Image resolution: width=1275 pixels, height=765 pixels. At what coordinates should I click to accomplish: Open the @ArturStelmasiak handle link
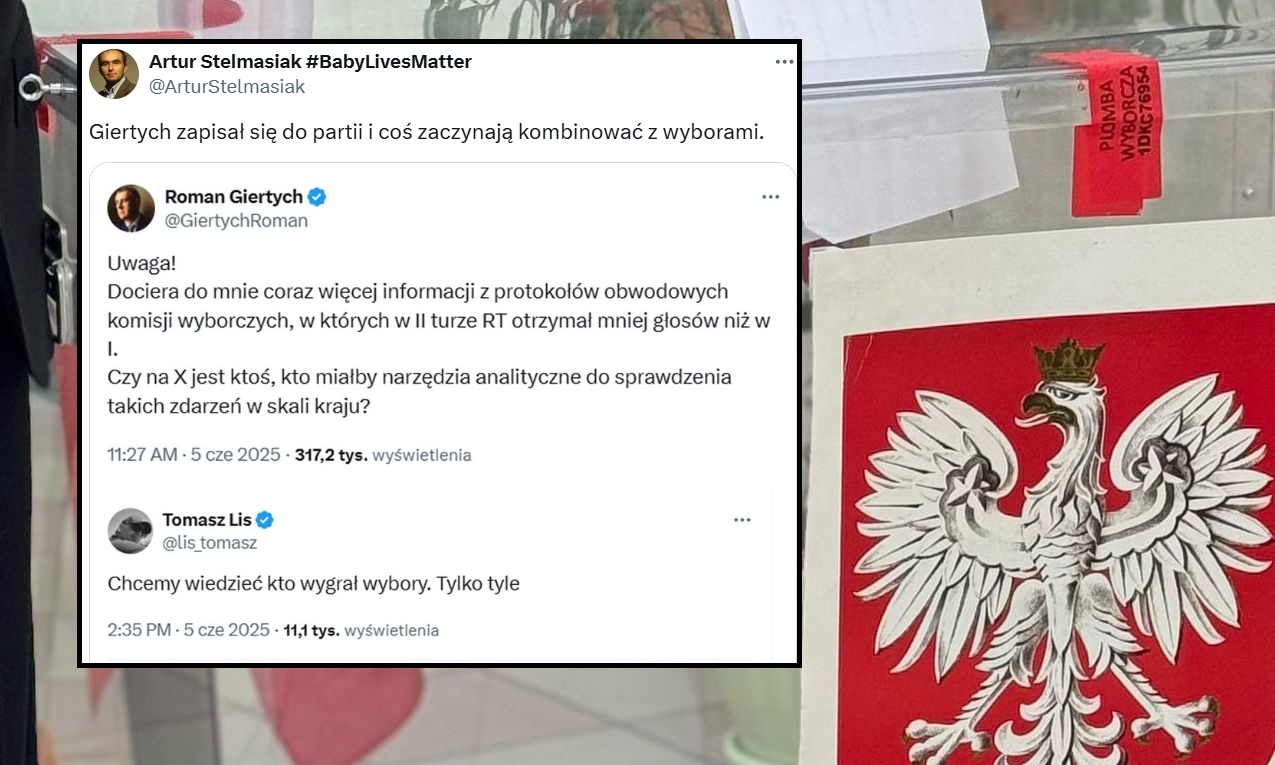point(227,87)
